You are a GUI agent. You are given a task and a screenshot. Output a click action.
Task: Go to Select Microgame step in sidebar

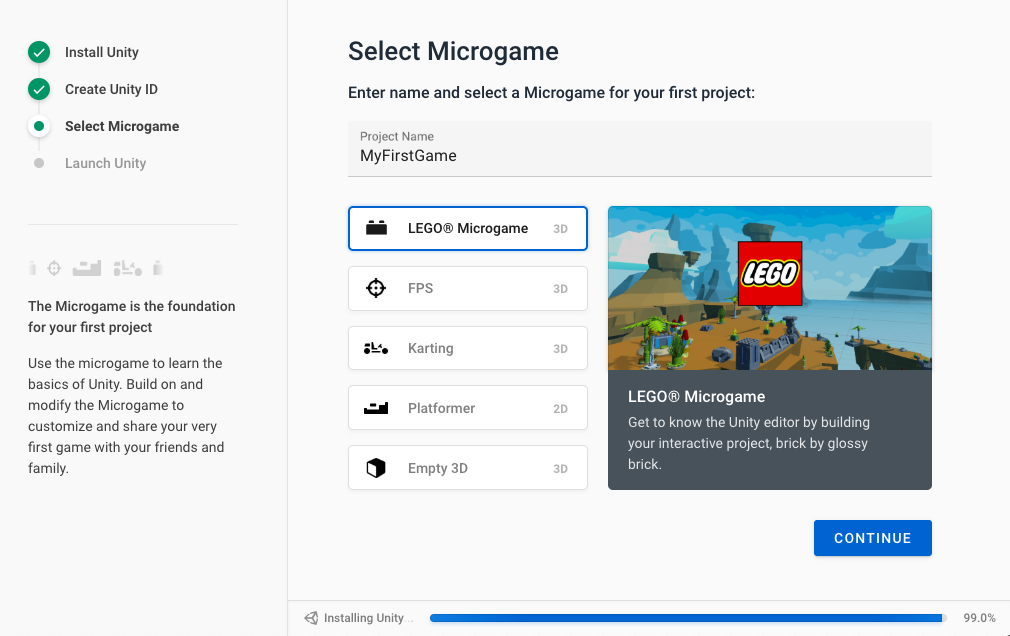122,126
